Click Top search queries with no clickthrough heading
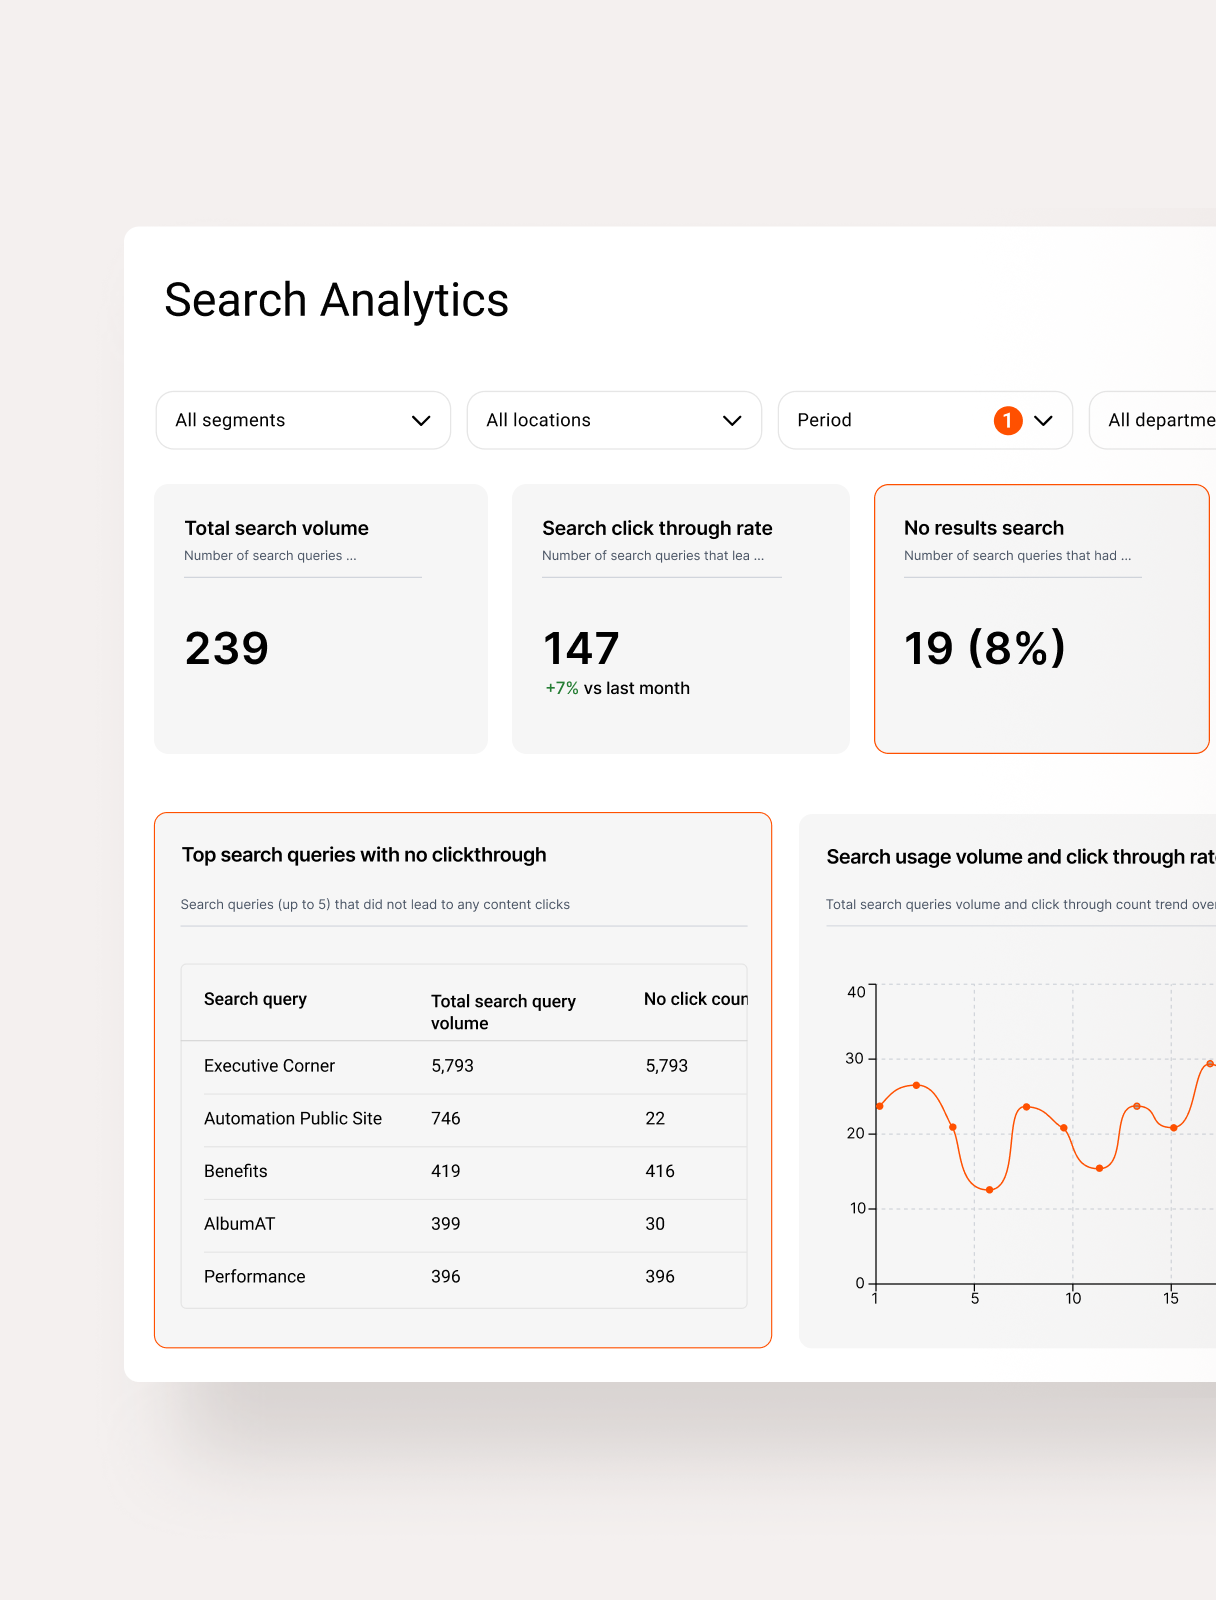Viewport: 1216px width, 1600px height. coord(364,855)
